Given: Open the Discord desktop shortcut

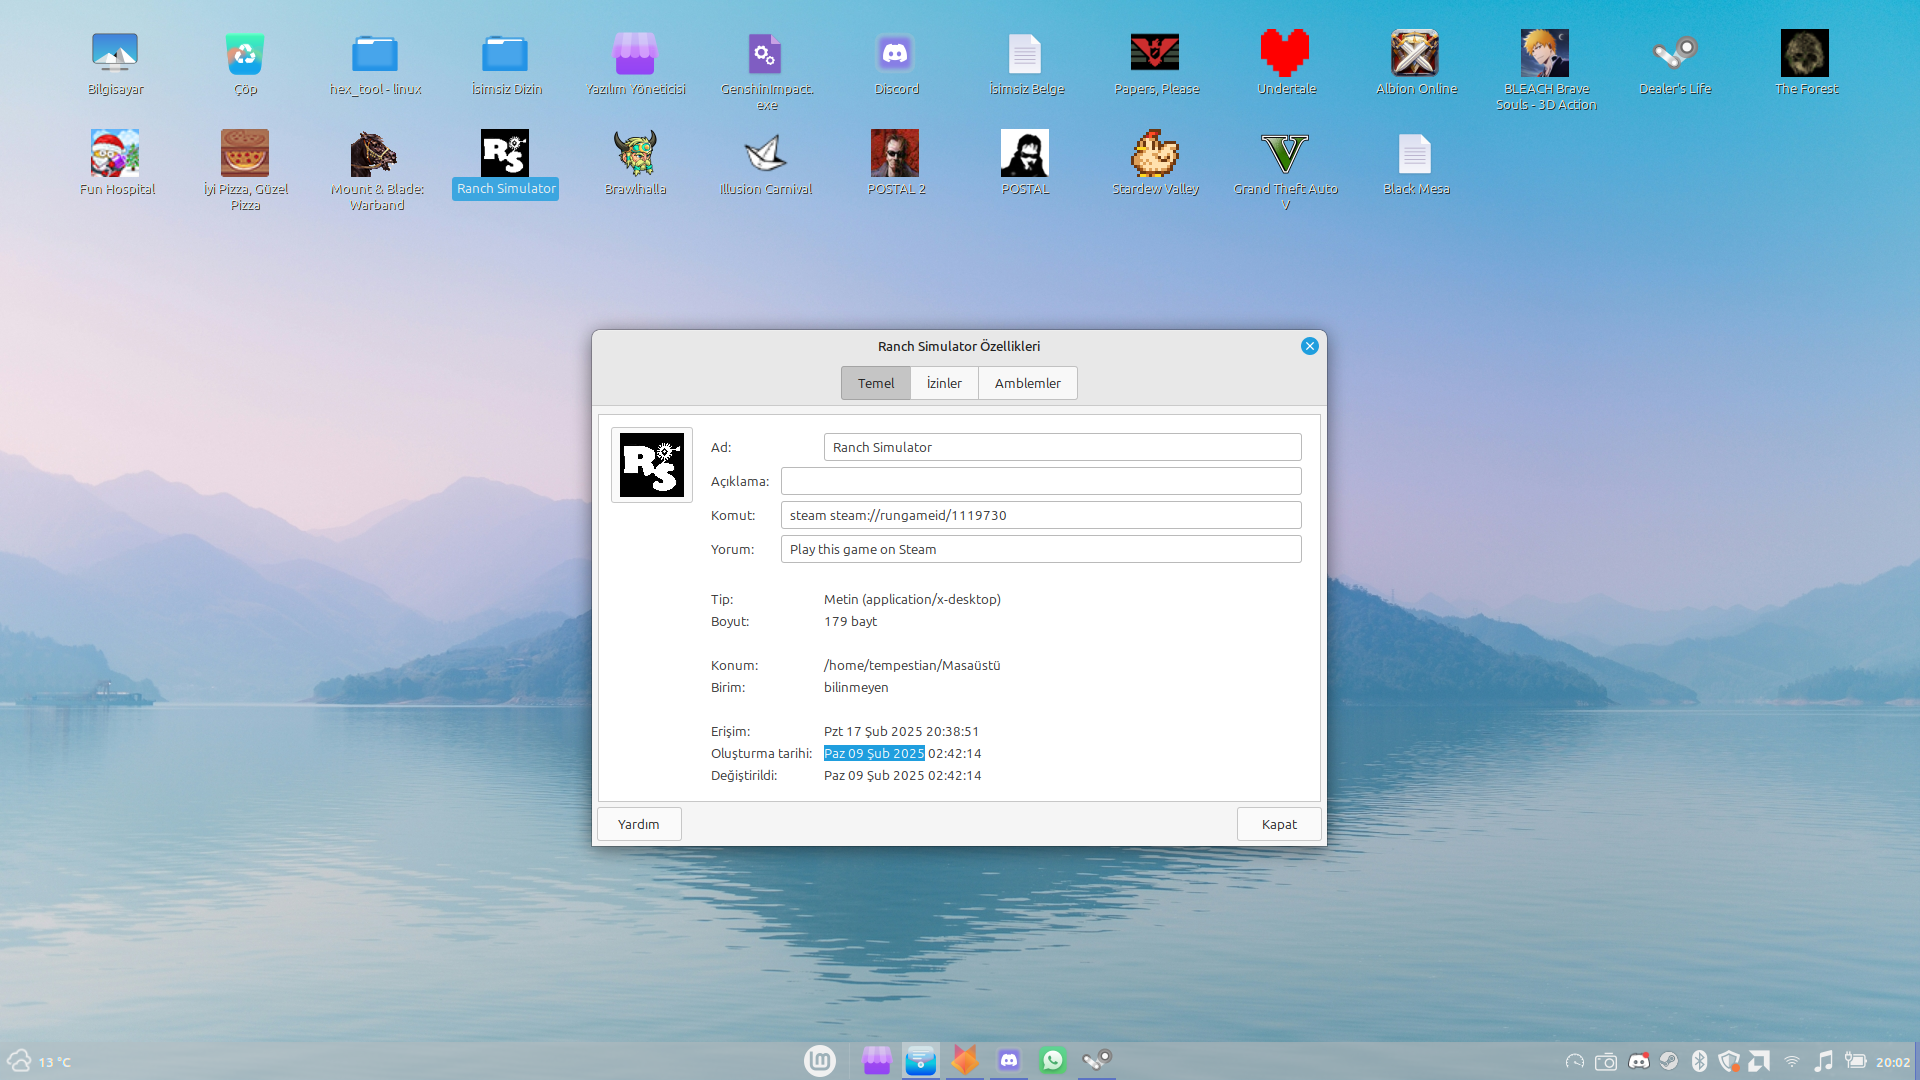Looking at the screenshot, I should click(895, 55).
